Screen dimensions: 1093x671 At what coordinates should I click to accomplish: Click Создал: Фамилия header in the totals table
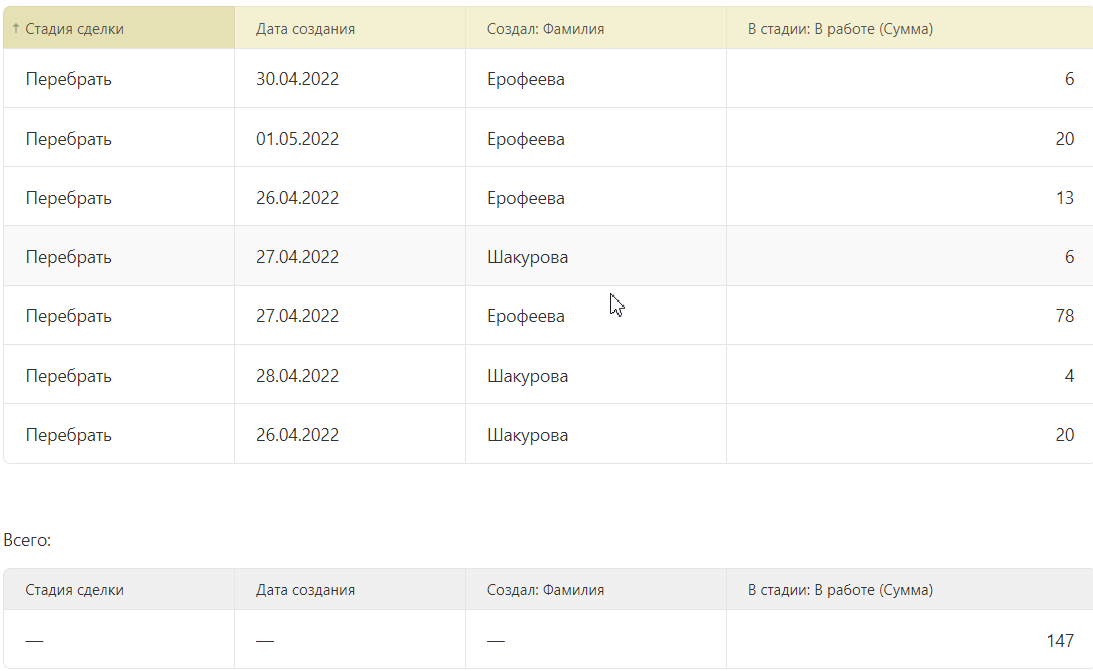[x=545, y=590]
